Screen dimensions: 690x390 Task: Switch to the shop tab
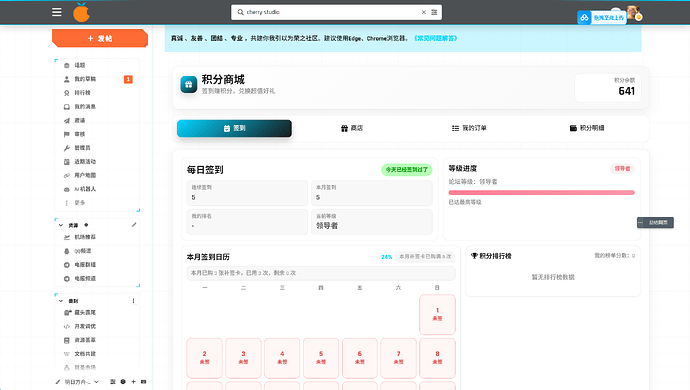coord(352,128)
